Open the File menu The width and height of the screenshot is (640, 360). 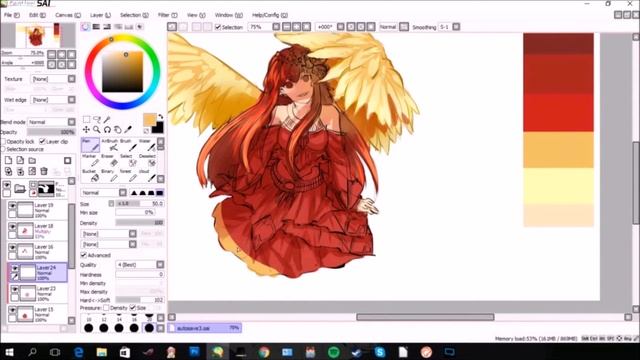click(x=12, y=15)
